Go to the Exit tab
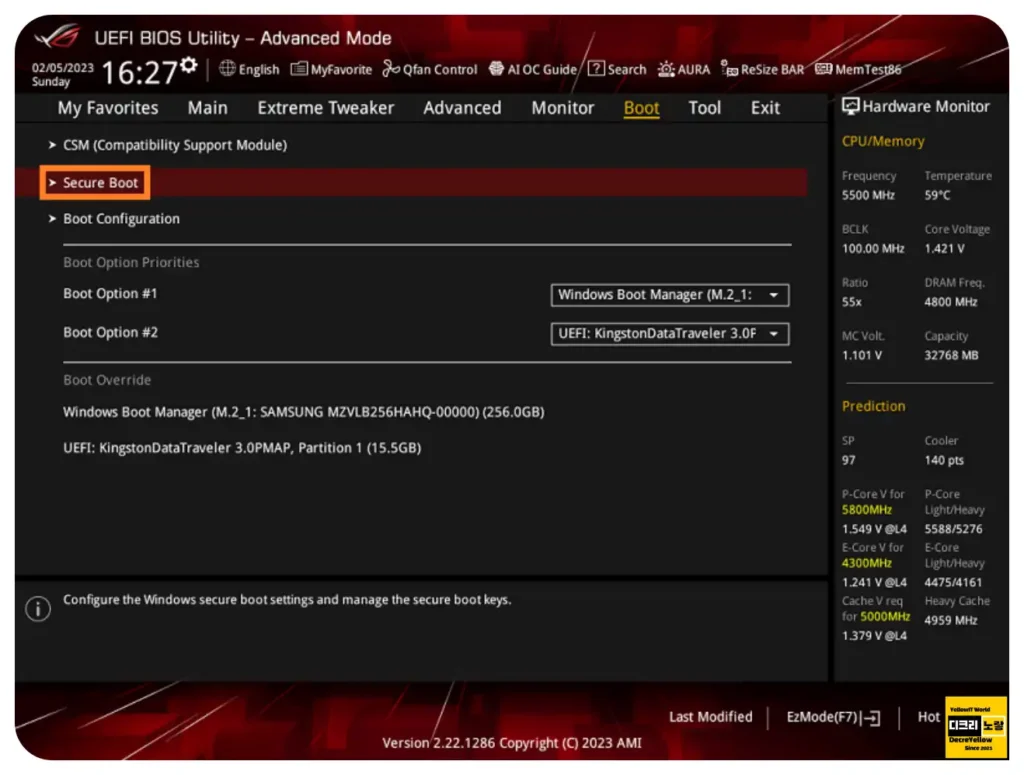 click(x=765, y=108)
